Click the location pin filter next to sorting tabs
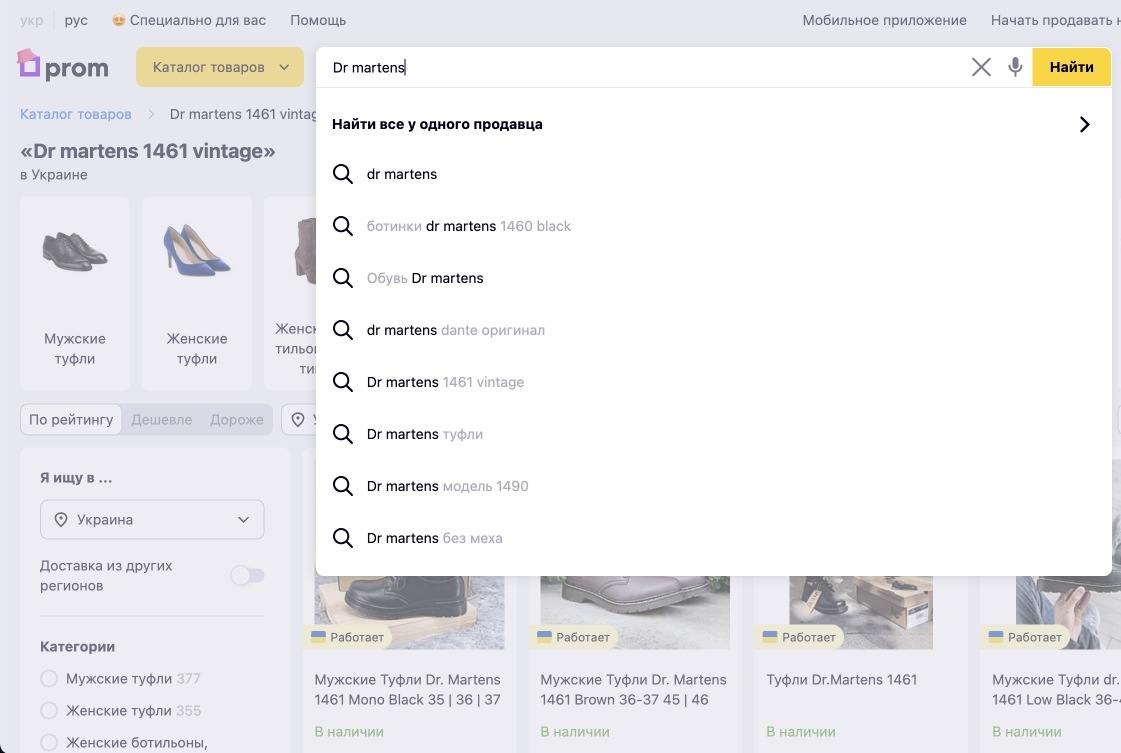 [x=298, y=420]
